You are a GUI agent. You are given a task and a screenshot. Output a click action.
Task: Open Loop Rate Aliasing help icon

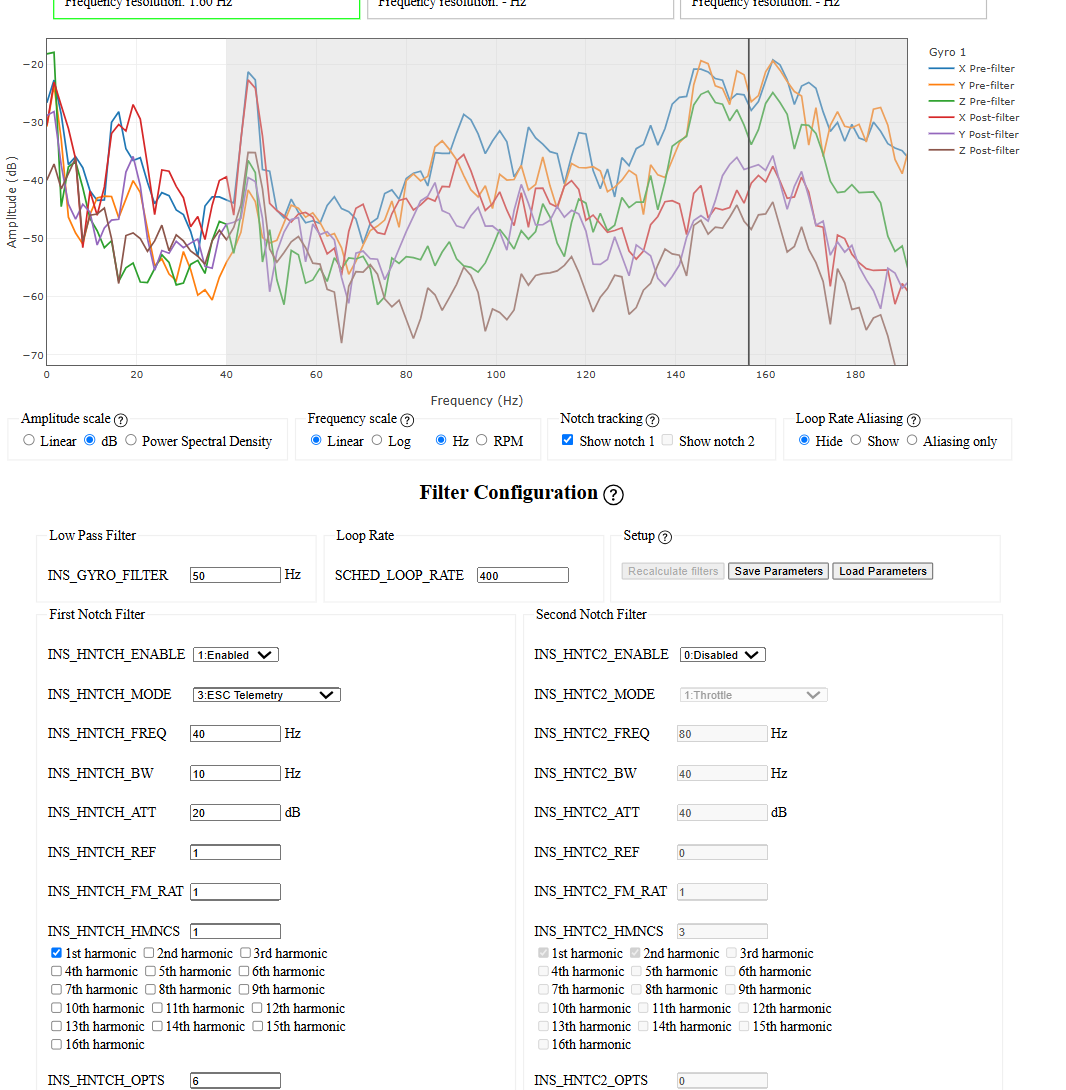pos(914,420)
